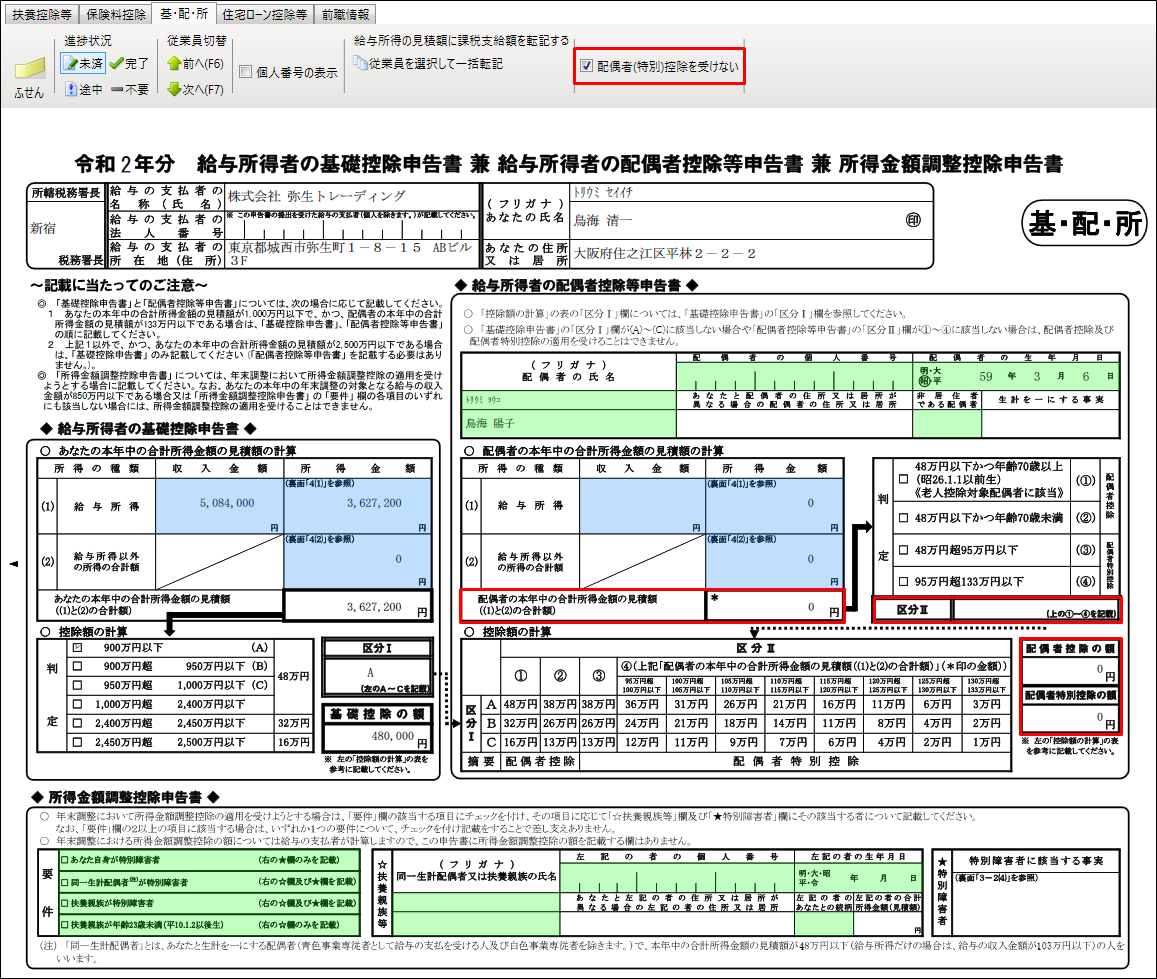Check 1,000万円超 2,400万円以下 box

tap(77, 705)
